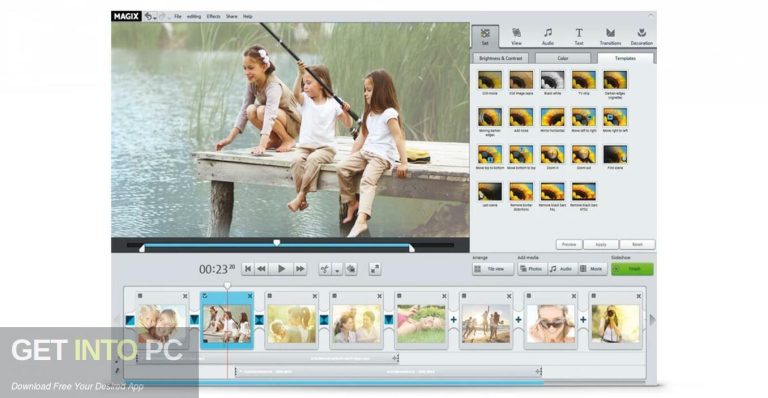The image size is (768, 398).
Task: Open the Transitions panel icon
Action: 610,33
